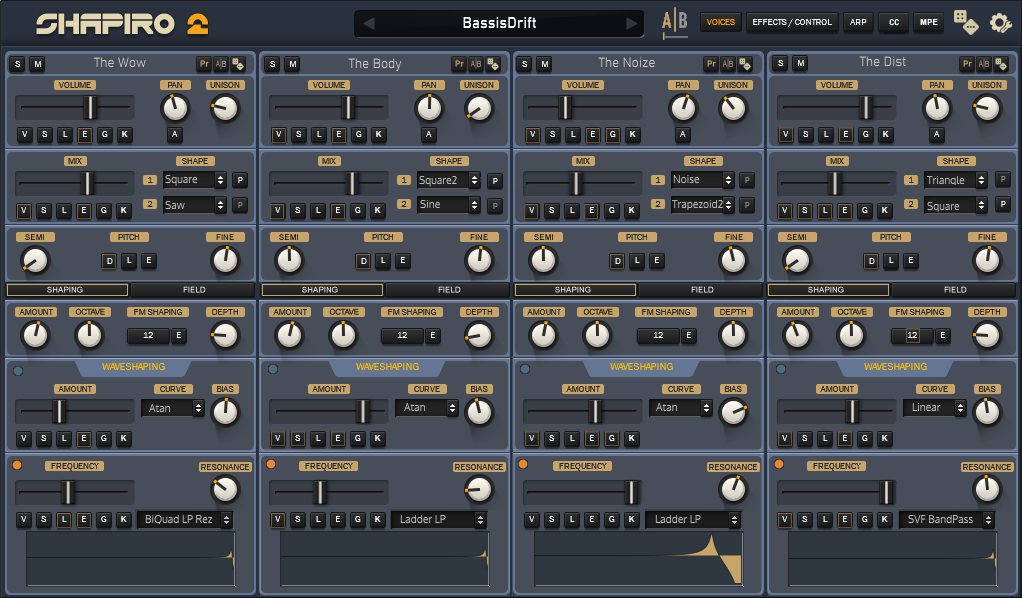This screenshot has width=1022, height=598.
Task: Switch to the EFFECTS / CONTROL tab
Action: [x=791, y=22]
